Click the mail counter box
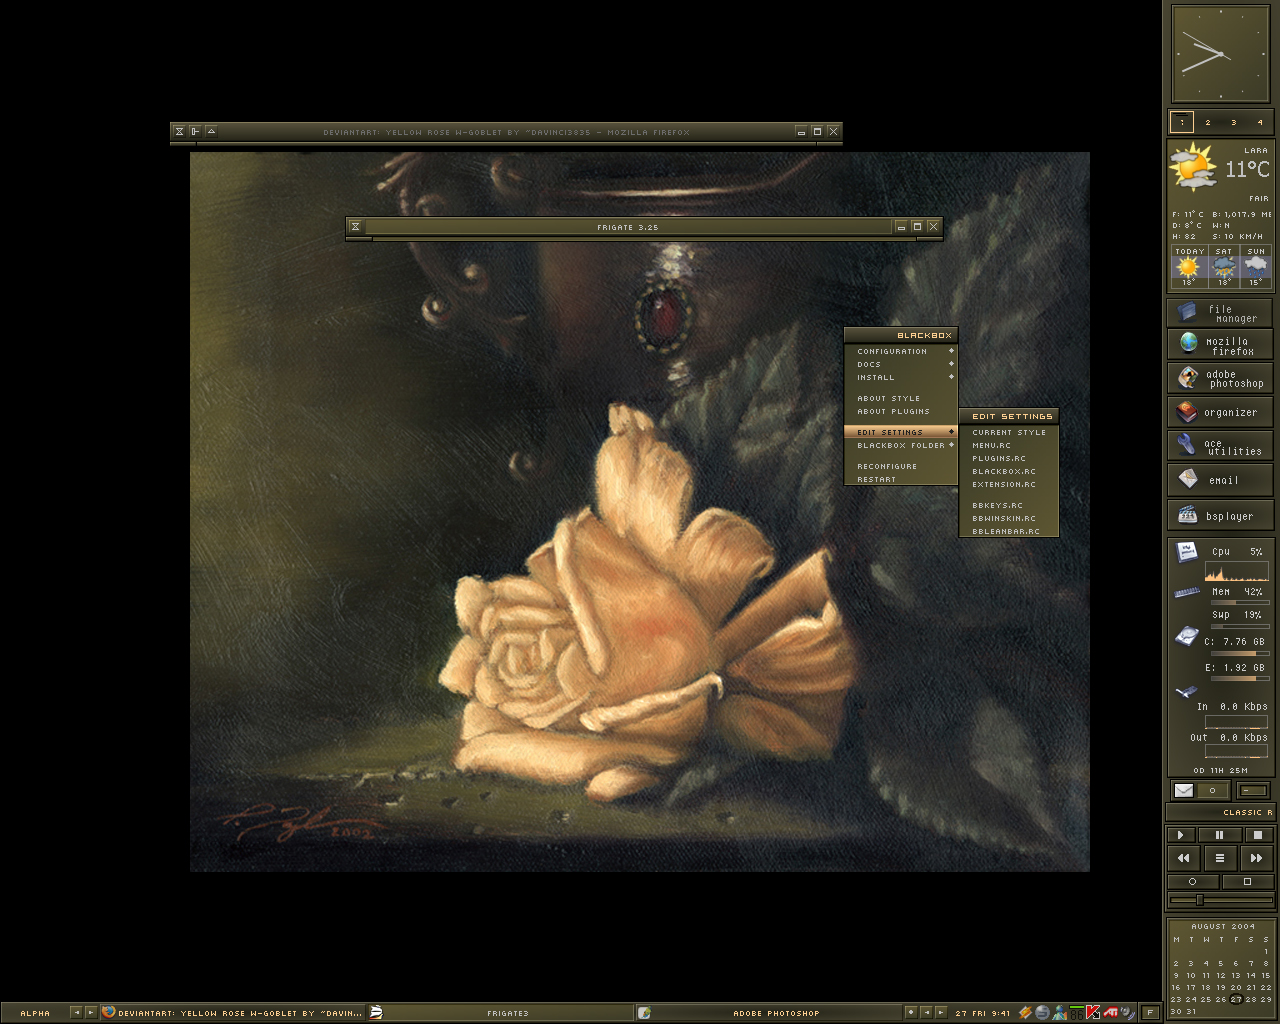1280x1024 pixels. tap(1213, 790)
